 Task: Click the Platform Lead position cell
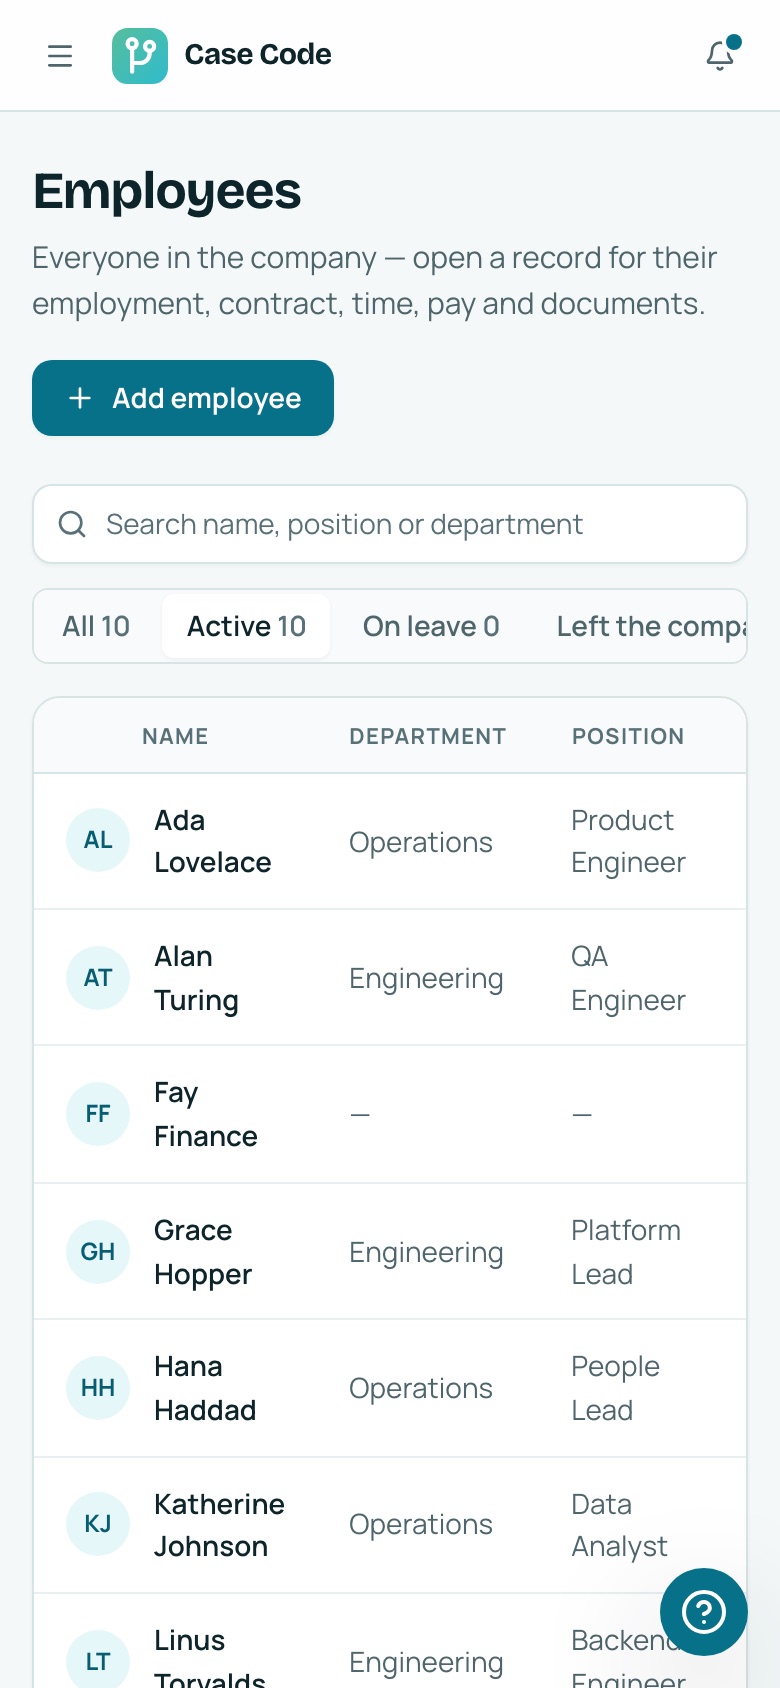(626, 1252)
